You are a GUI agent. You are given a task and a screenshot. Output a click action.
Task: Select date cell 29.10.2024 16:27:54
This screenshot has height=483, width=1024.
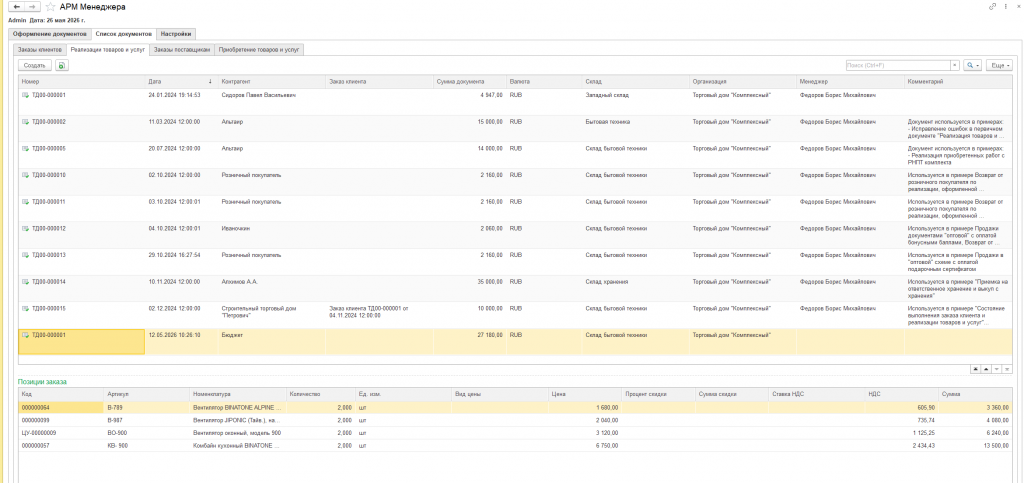coord(182,262)
